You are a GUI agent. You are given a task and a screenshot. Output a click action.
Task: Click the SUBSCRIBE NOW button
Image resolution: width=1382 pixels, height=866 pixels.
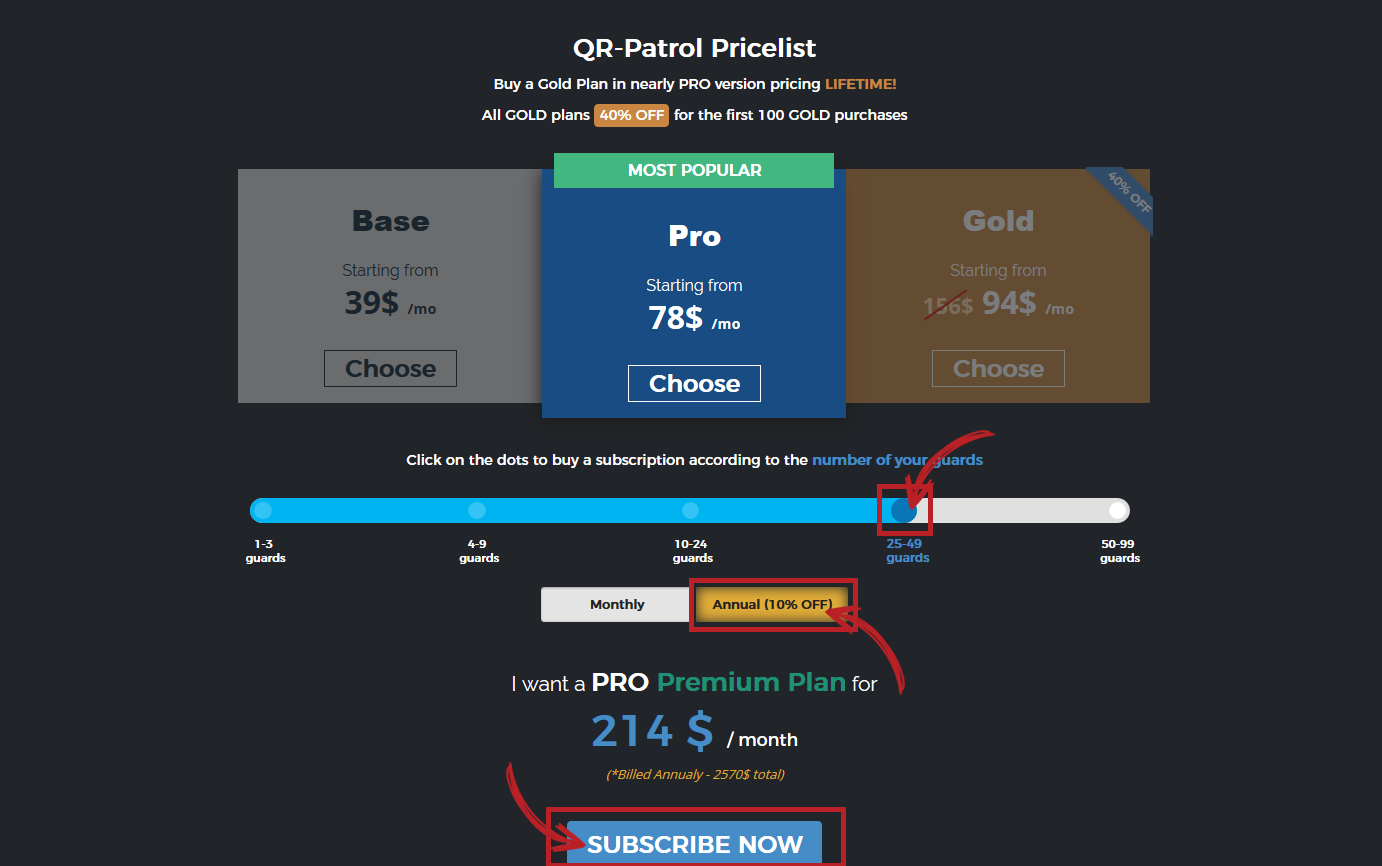coord(694,843)
